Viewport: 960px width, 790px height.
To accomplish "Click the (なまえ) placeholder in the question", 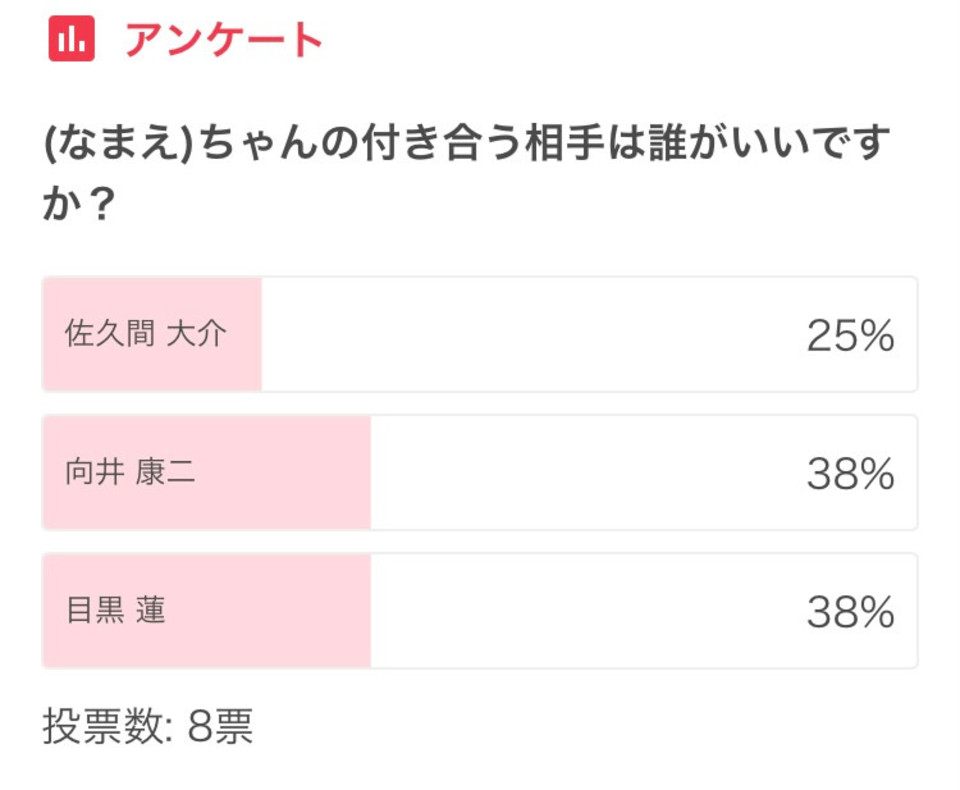I will 119,143.
